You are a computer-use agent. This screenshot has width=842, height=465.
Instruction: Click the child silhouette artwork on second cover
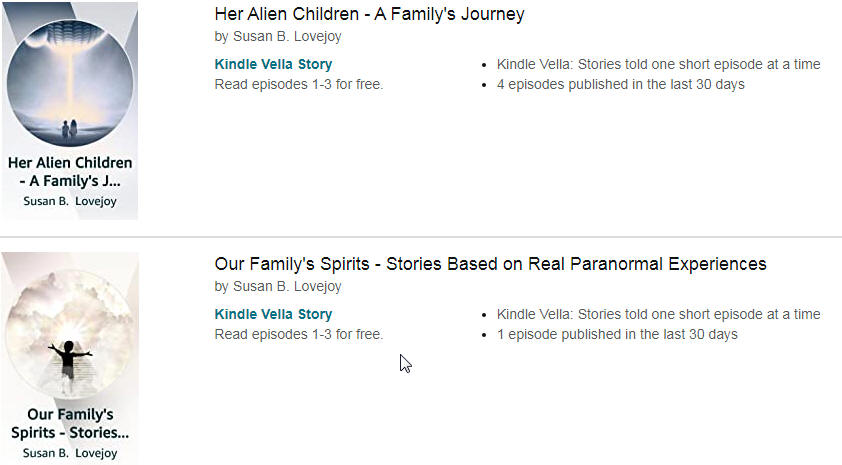click(68, 355)
